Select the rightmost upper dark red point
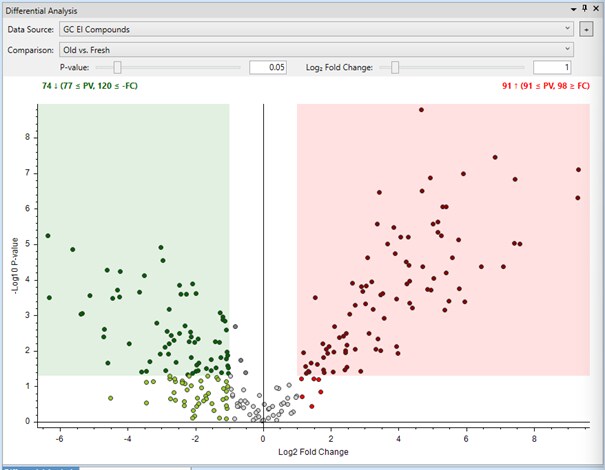 tap(578, 169)
